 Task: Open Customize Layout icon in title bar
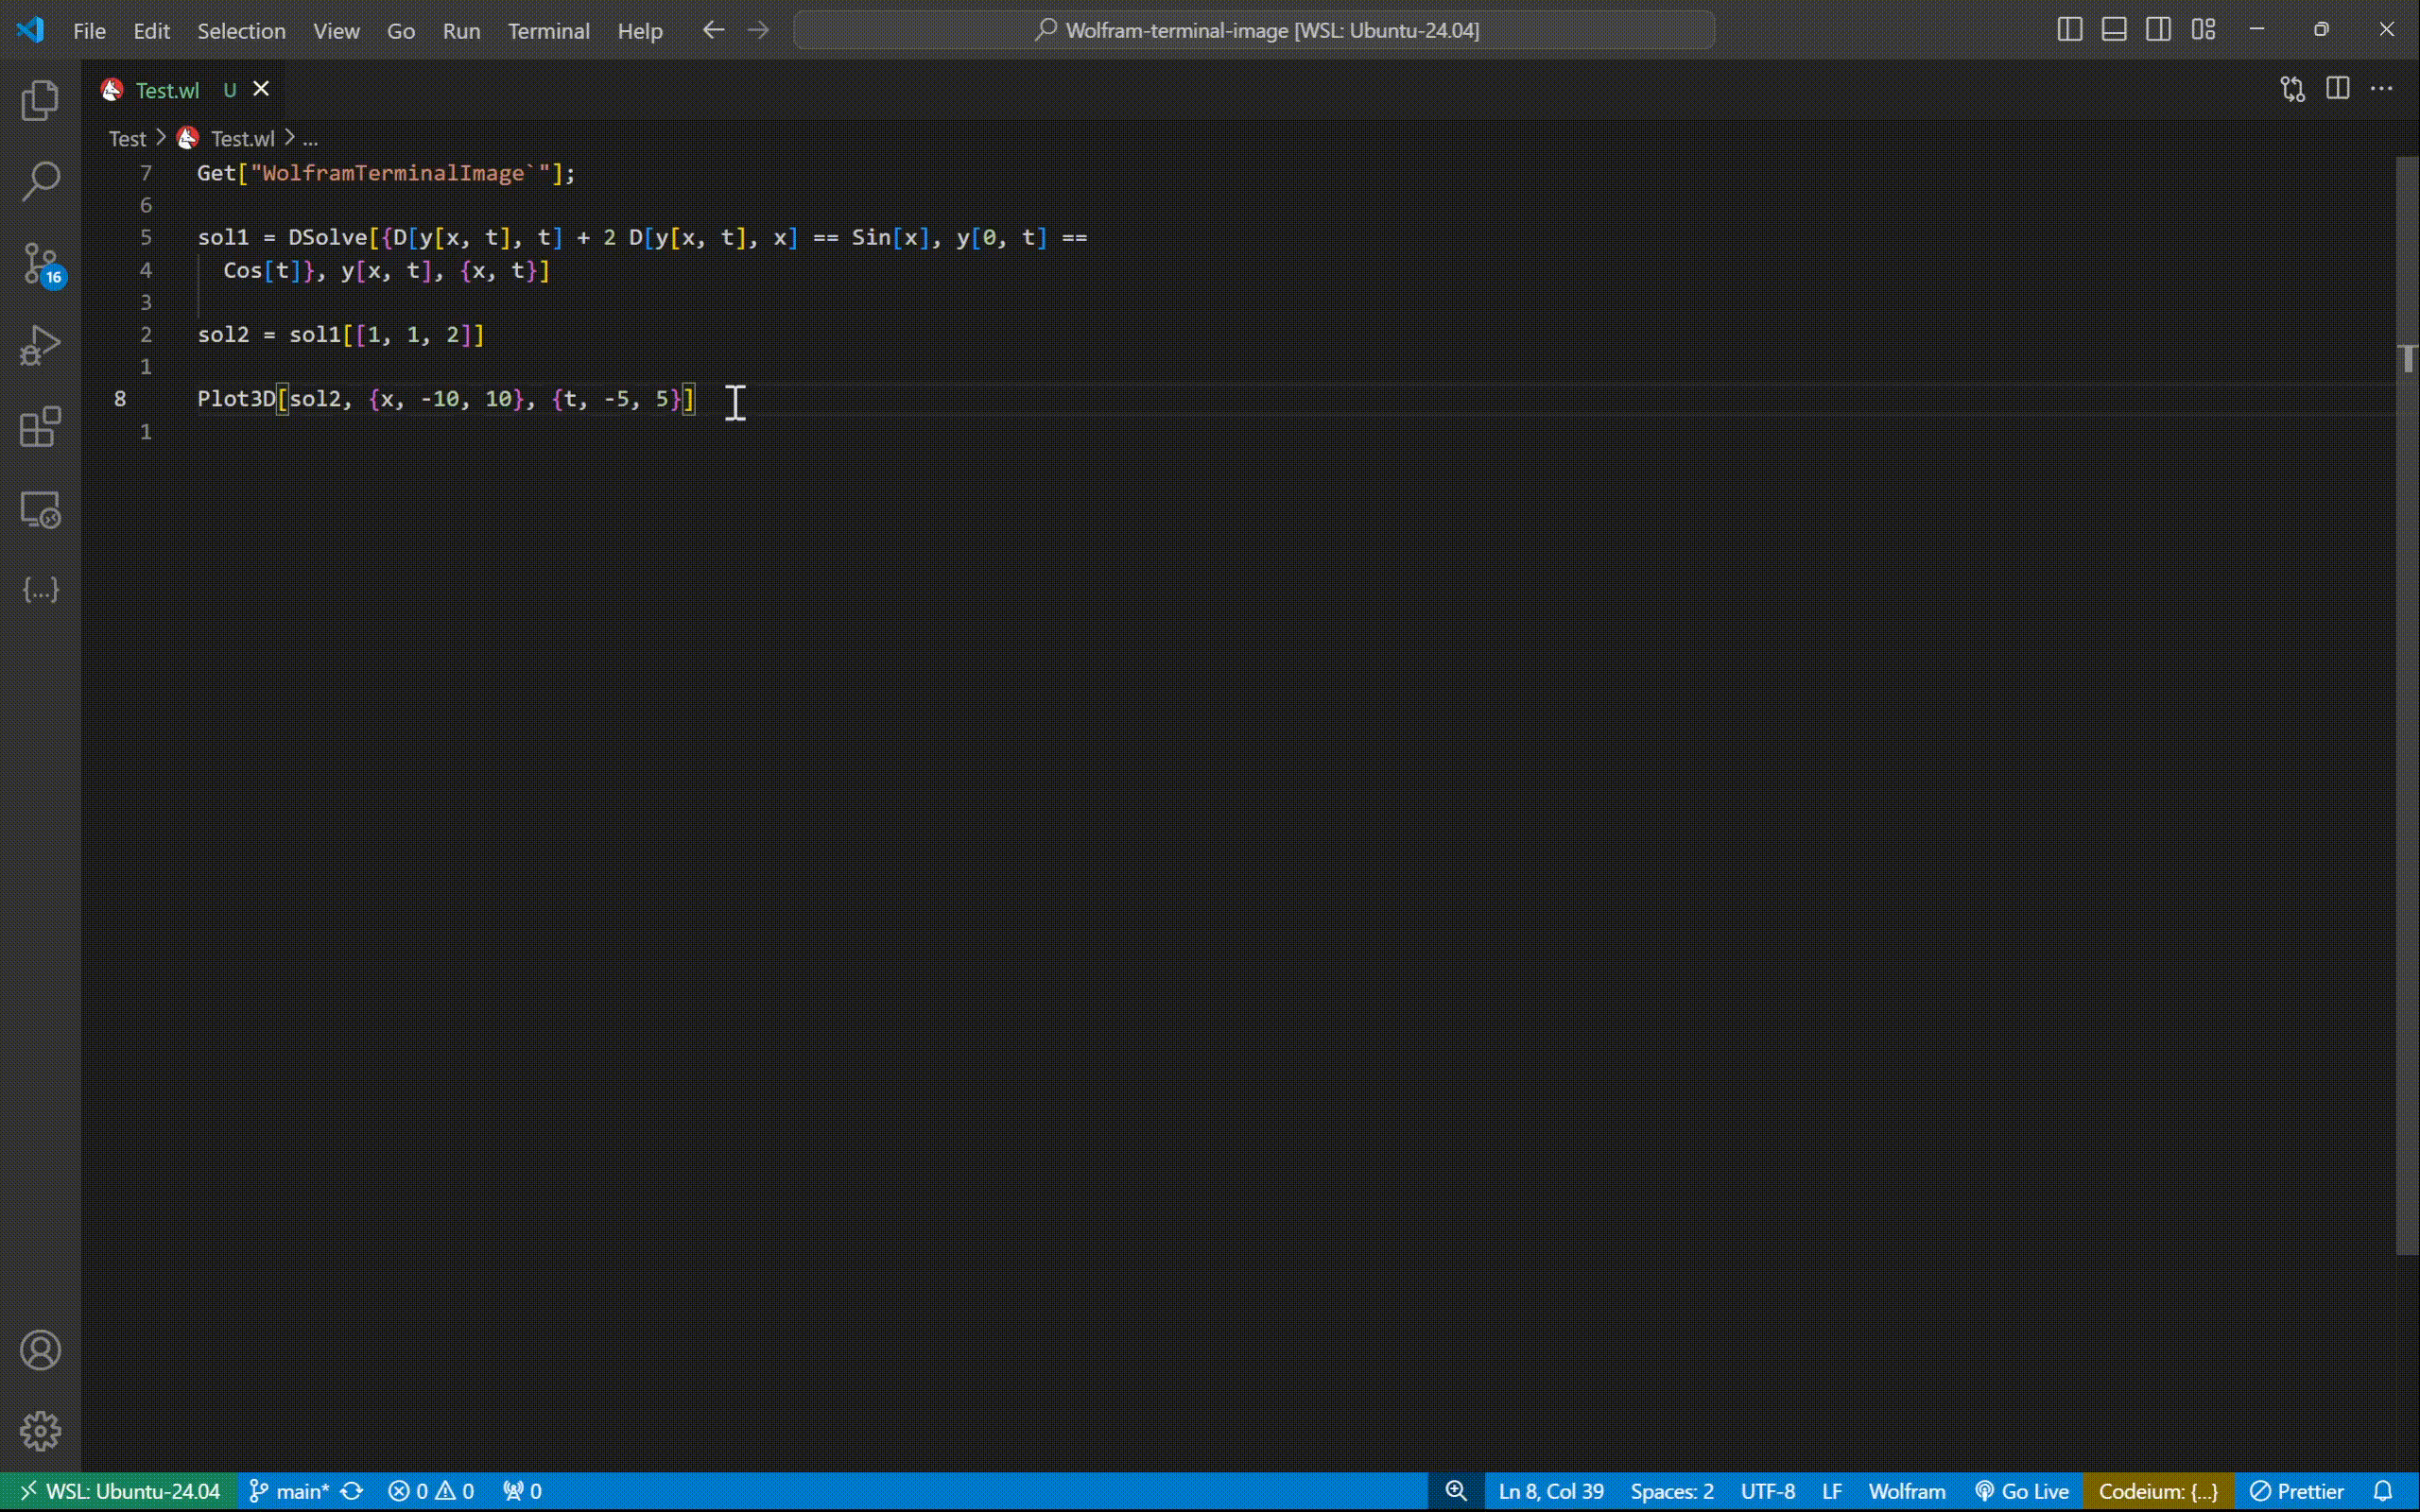tap(2204, 30)
